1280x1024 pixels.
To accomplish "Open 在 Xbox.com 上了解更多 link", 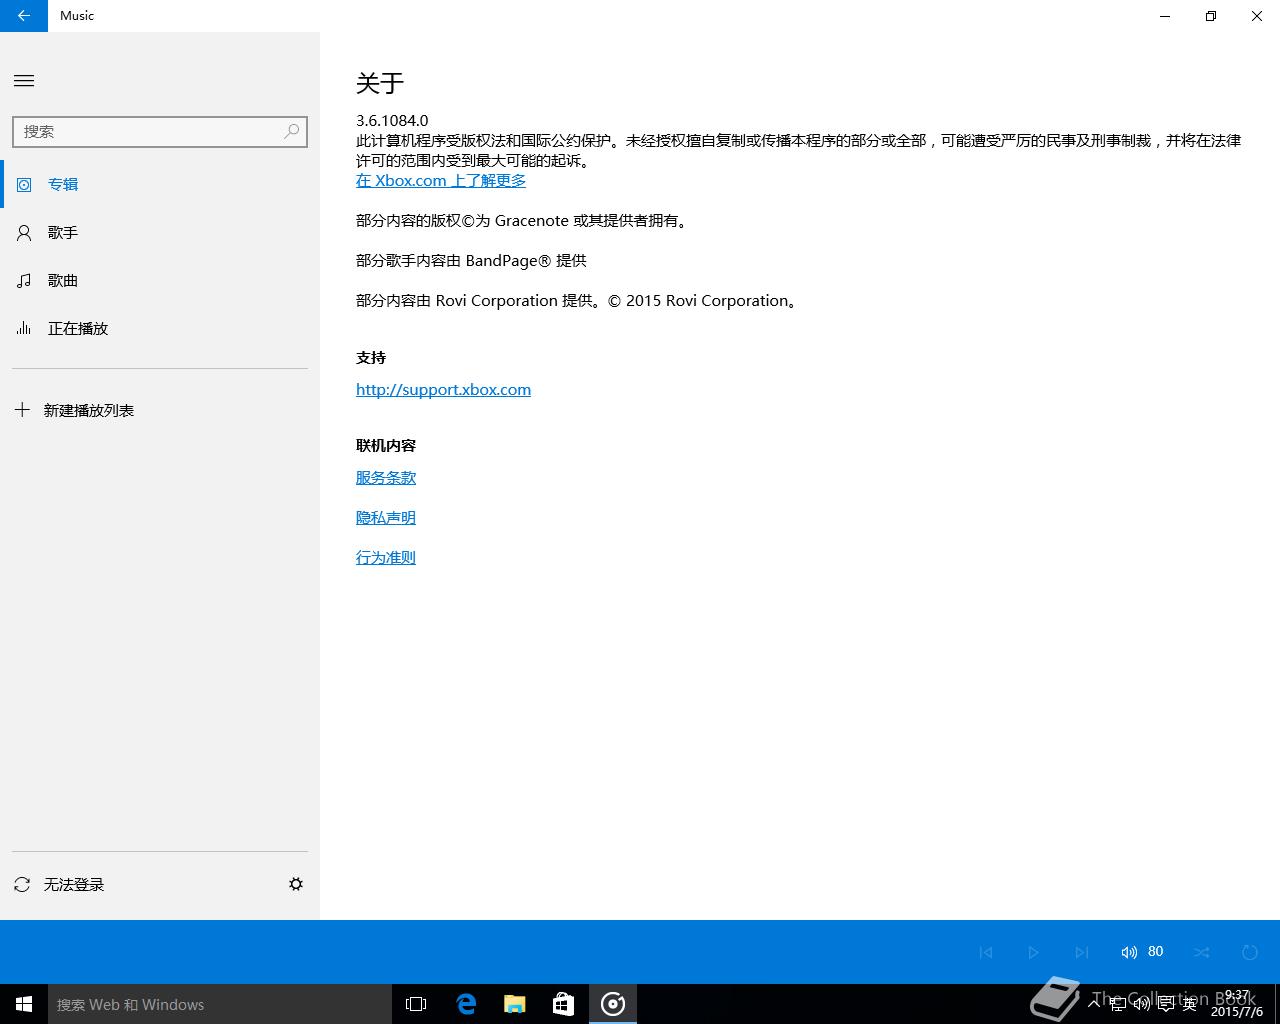I will (441, 180).
